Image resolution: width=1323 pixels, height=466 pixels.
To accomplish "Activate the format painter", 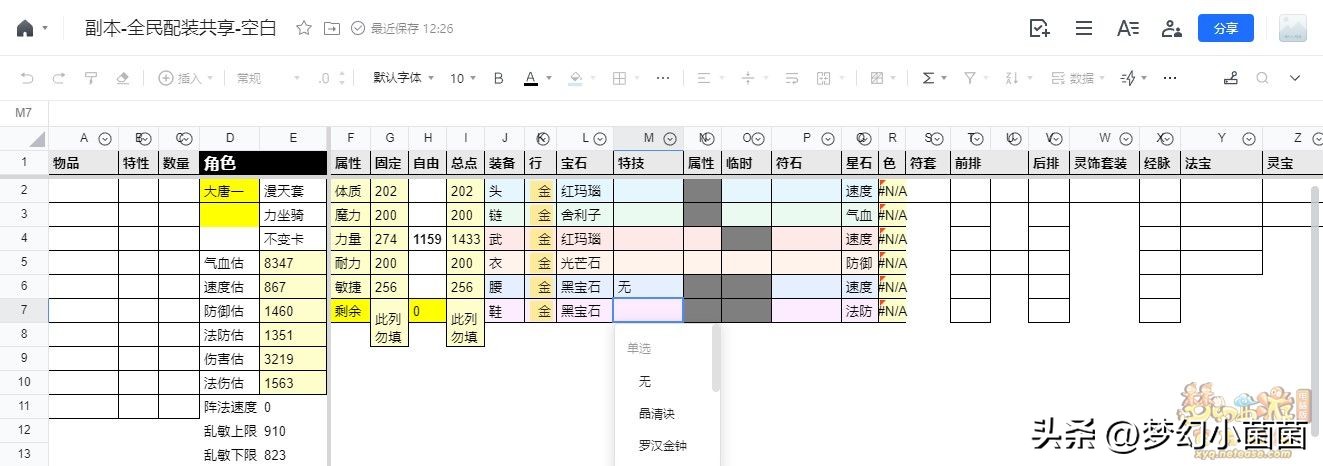I will click(x=91, y=78).
